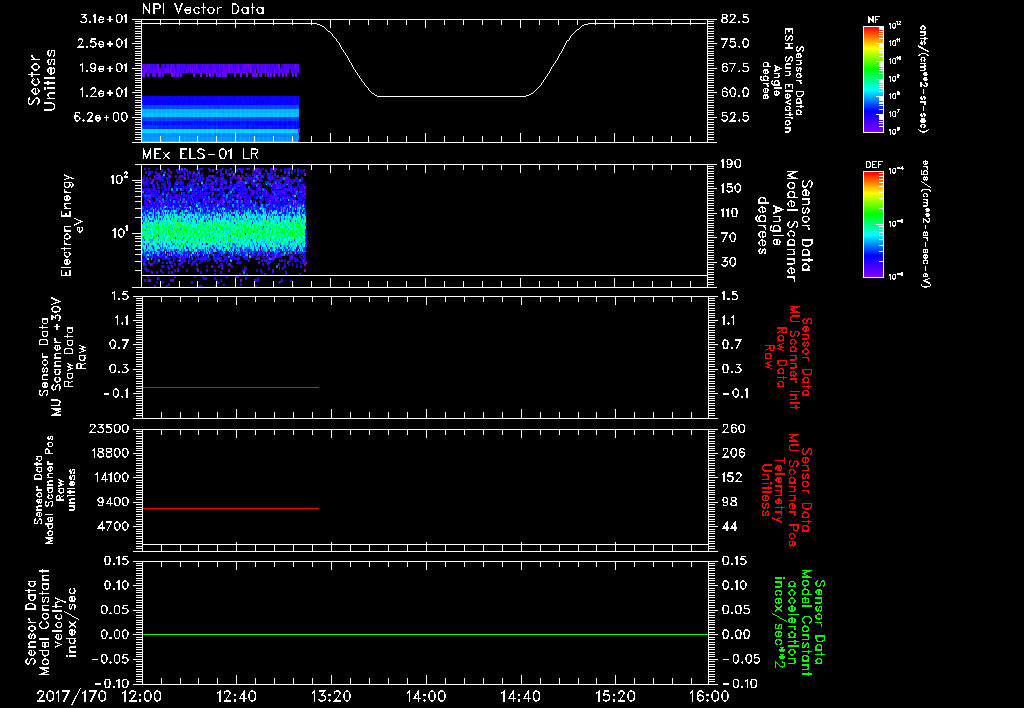
Task: Click the DEF color bar units label
Action: pyautogui.click(x=926, y=224)
